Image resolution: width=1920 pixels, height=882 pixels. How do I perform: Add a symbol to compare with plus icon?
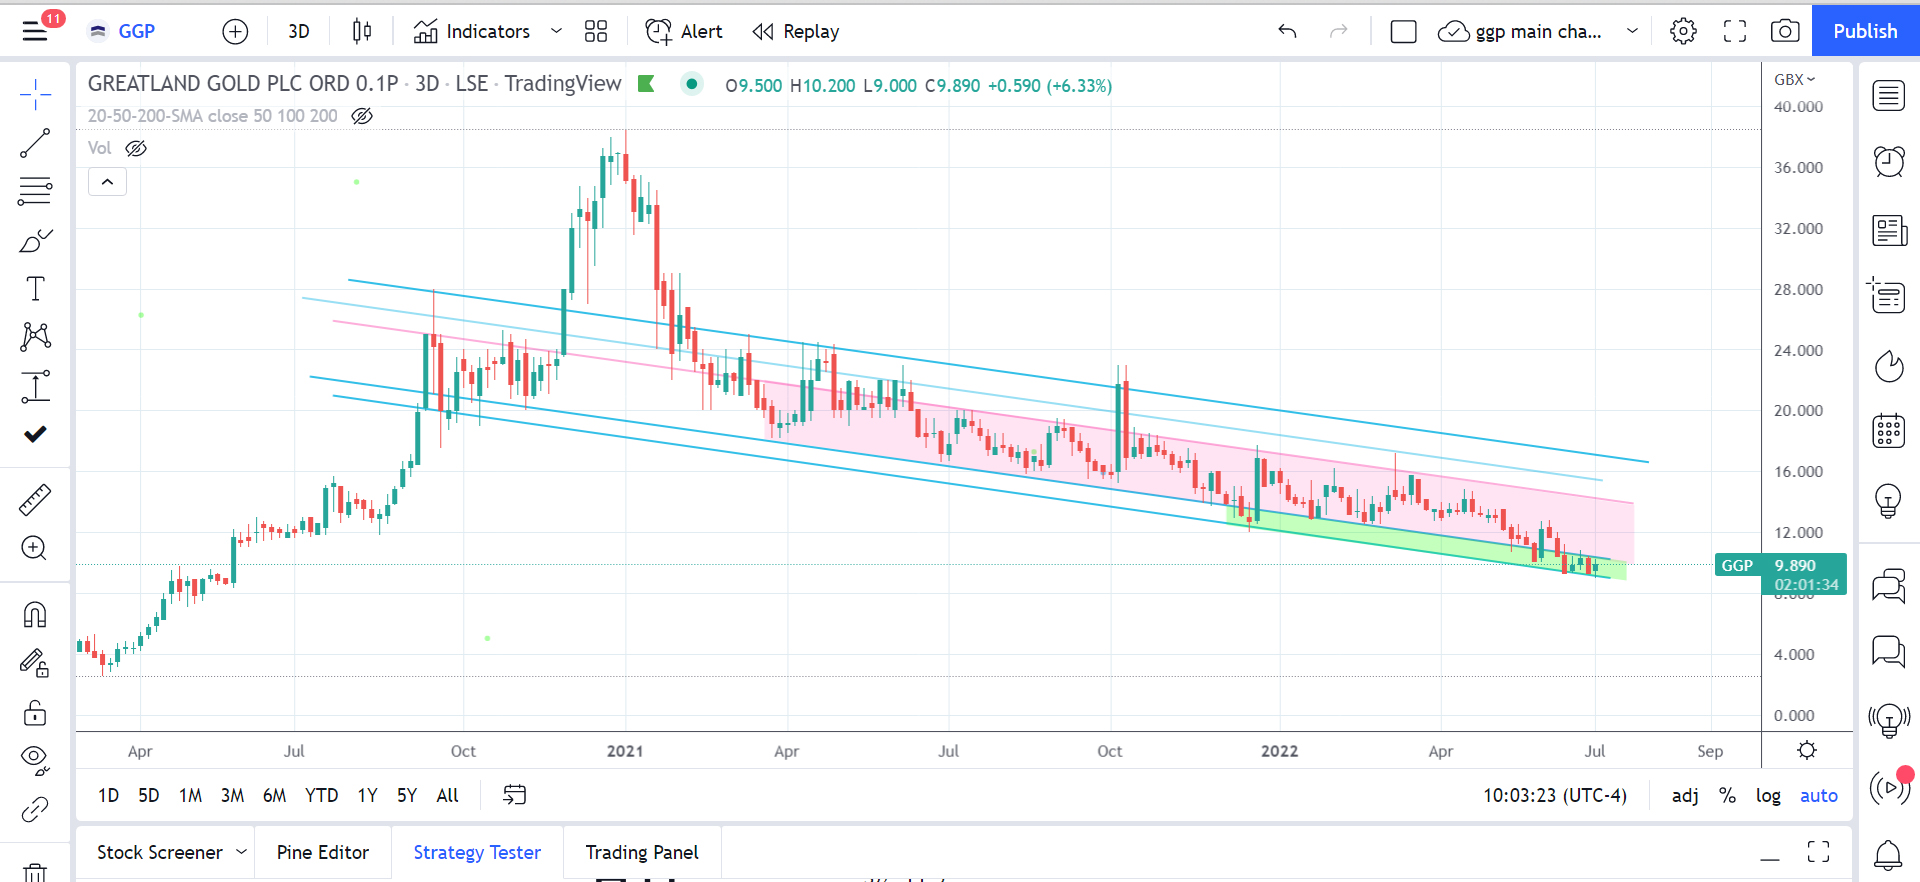coord(235,32)
